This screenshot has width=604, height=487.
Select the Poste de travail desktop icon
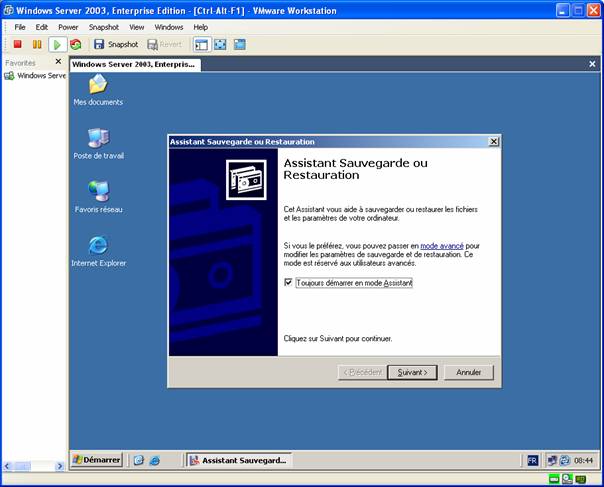[99, 144]
